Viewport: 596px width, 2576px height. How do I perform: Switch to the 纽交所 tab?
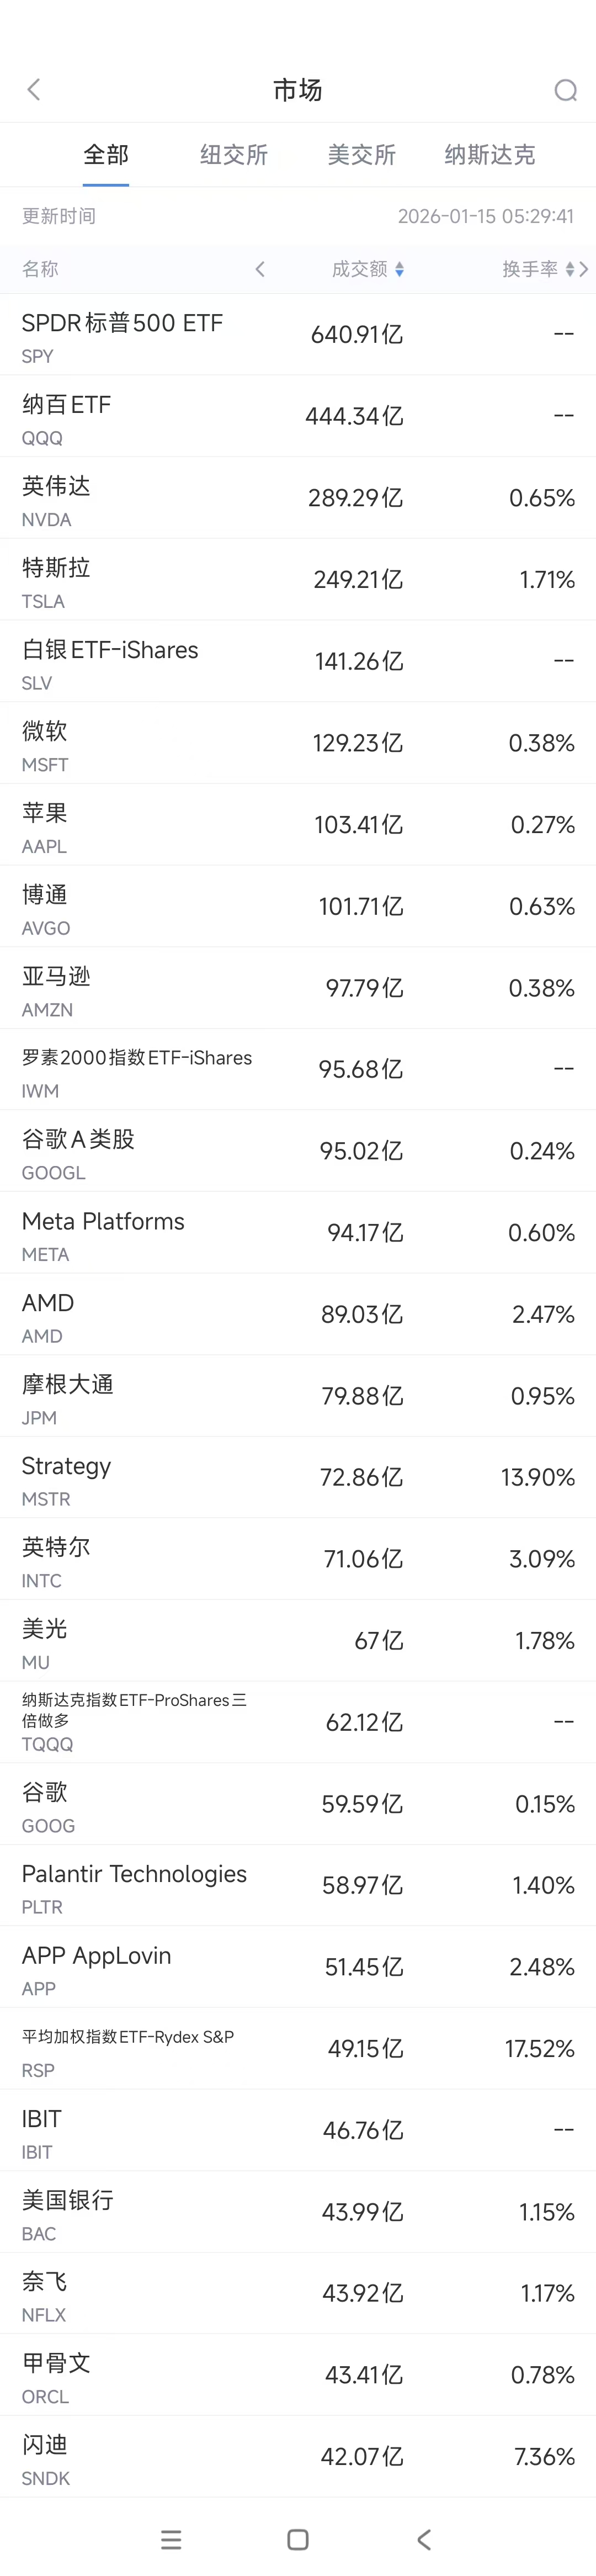(234, 155)
